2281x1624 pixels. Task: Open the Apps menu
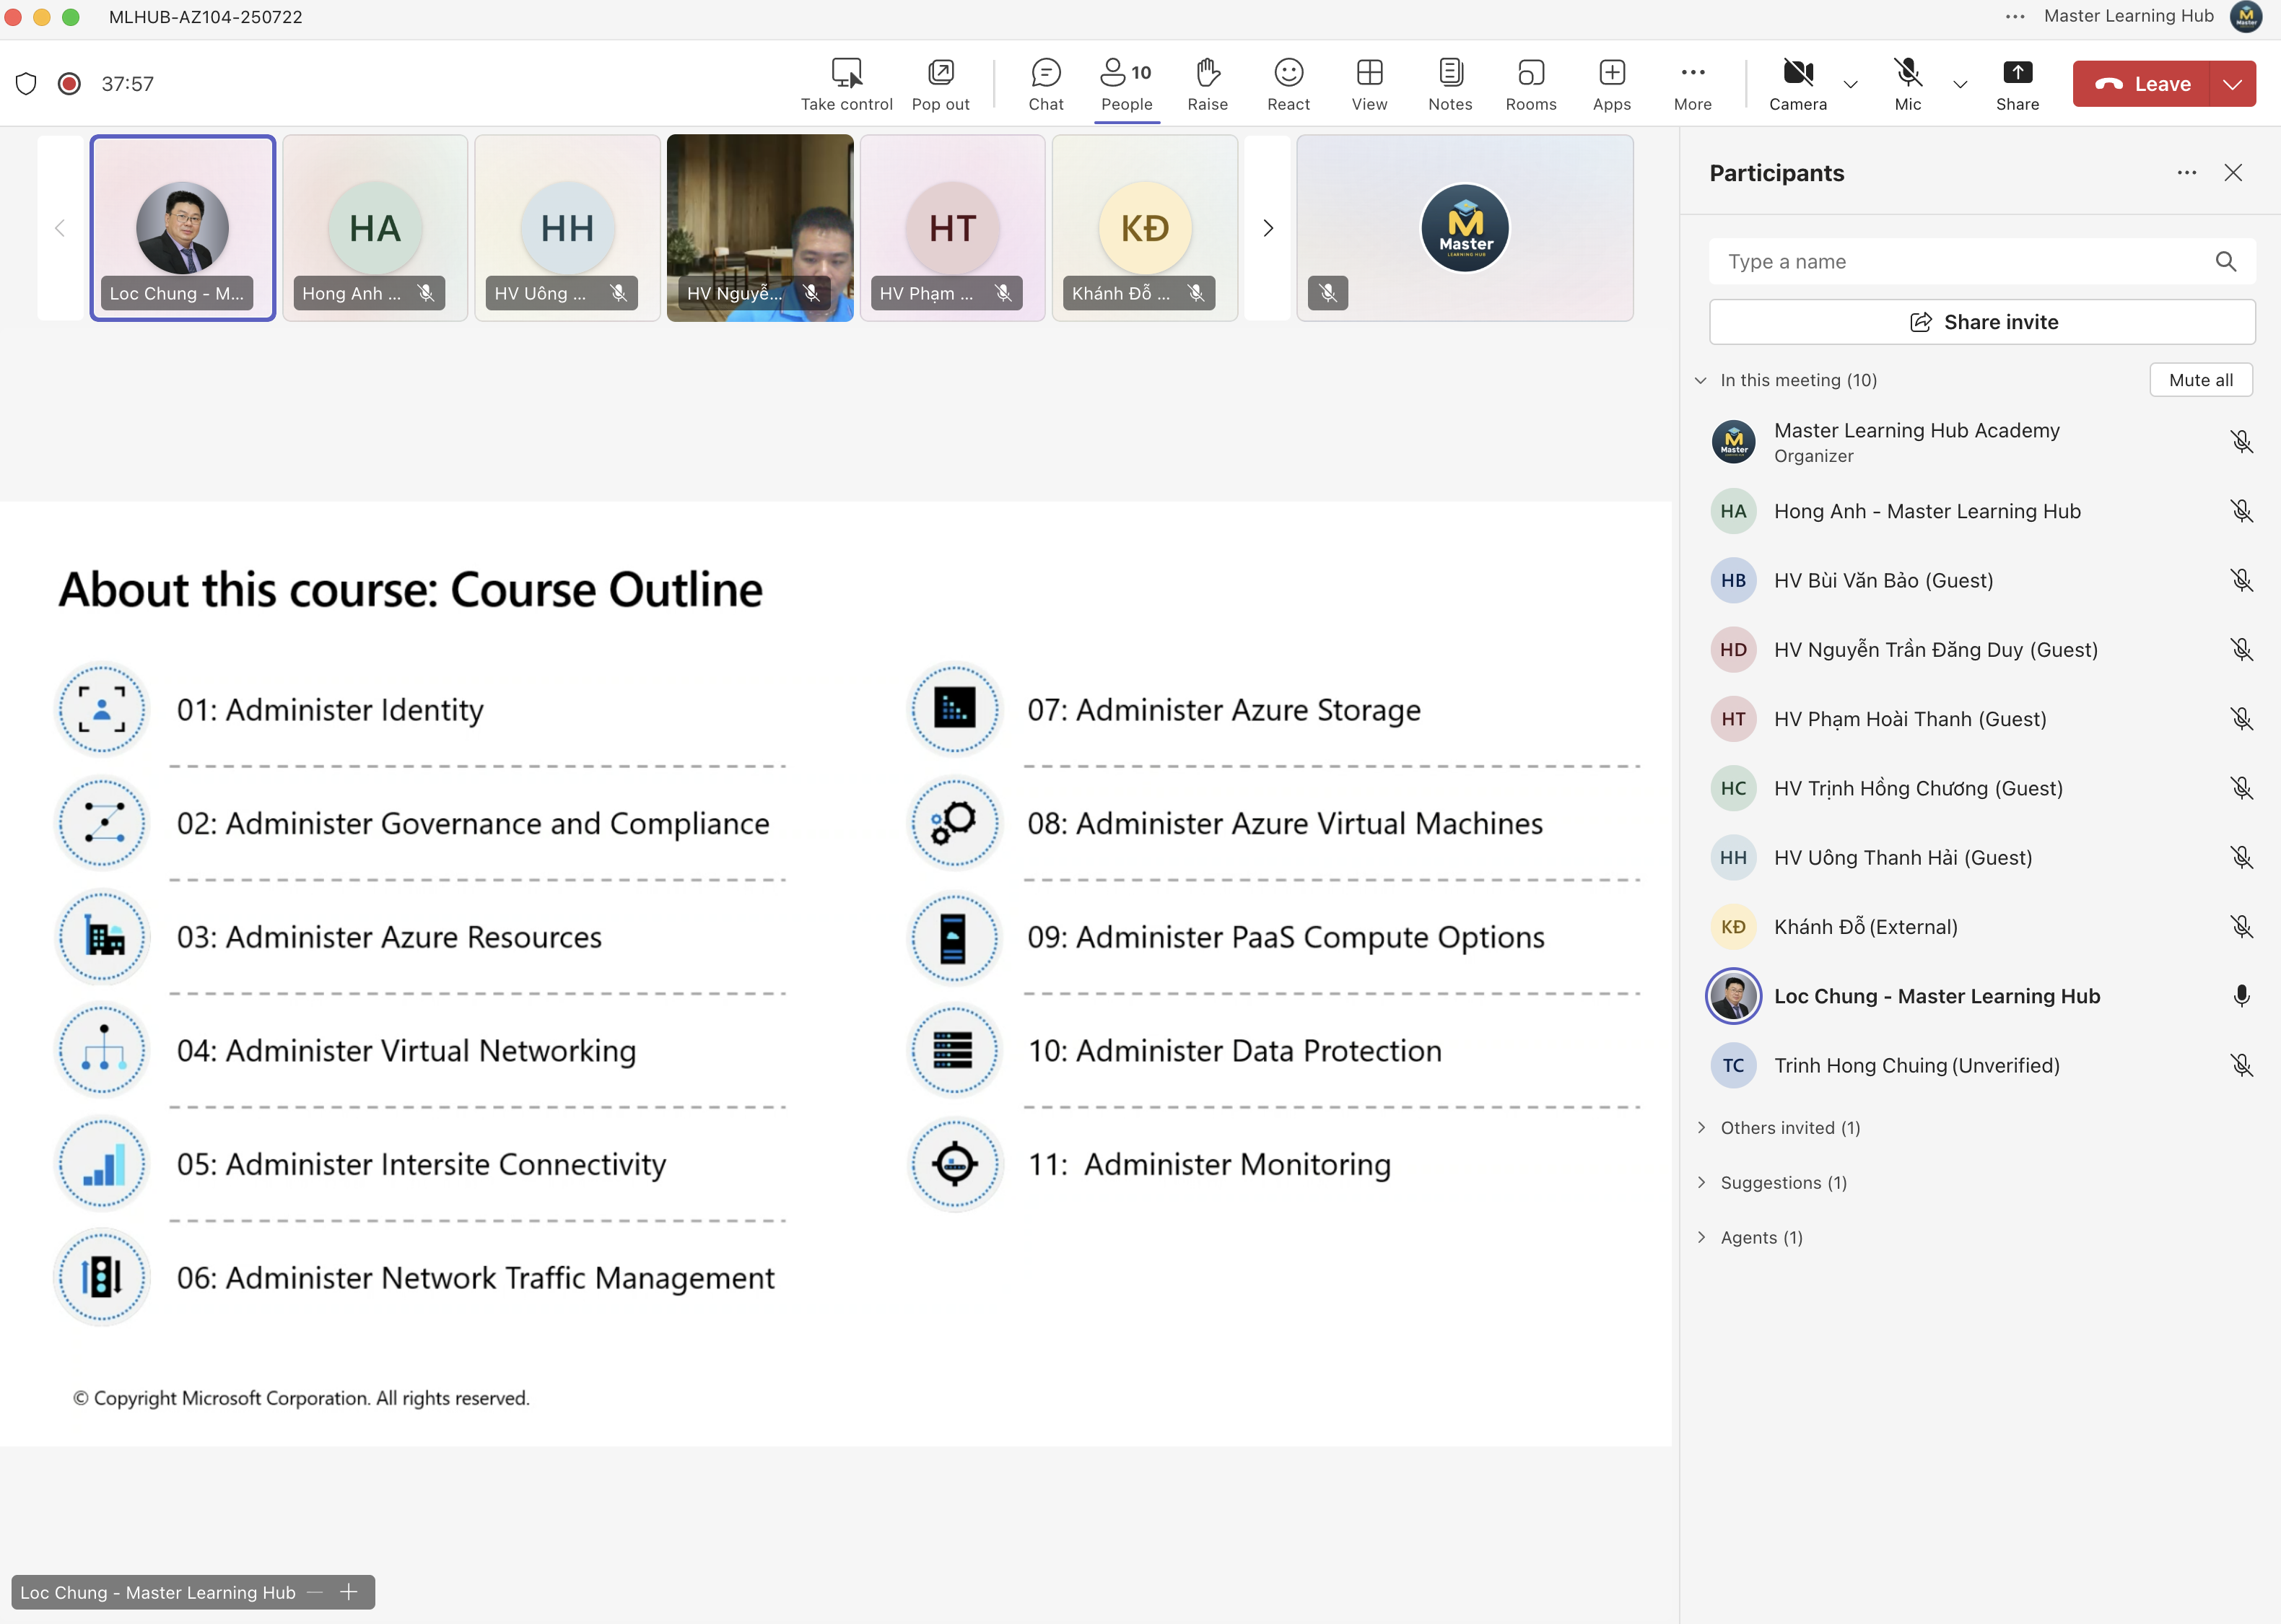coord(1612,84)
